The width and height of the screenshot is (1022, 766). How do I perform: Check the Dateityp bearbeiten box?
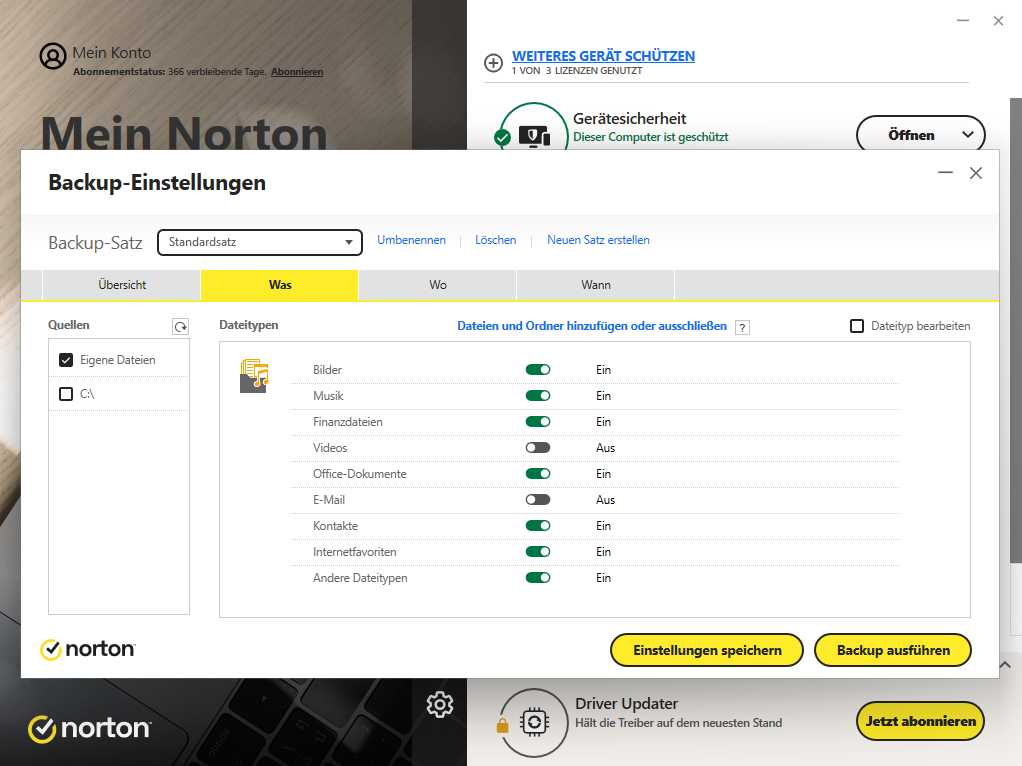click(x=856, y=326)
